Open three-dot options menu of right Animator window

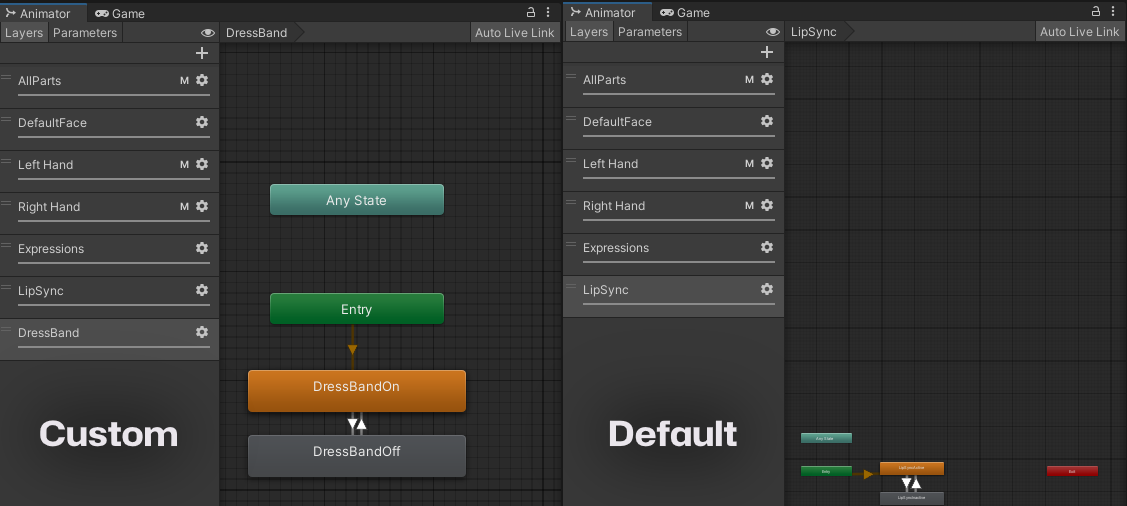[x=1113, y=12]
